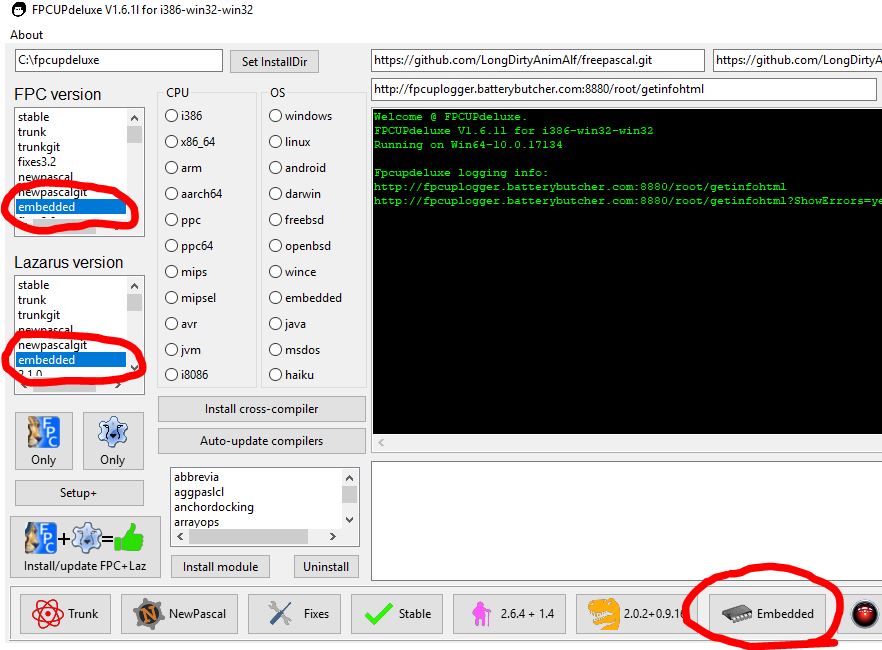Image resolution: width=882 pixels, height=650 pixels.
Task: Click the NewPascal icon button
Action: pos(180,613)
